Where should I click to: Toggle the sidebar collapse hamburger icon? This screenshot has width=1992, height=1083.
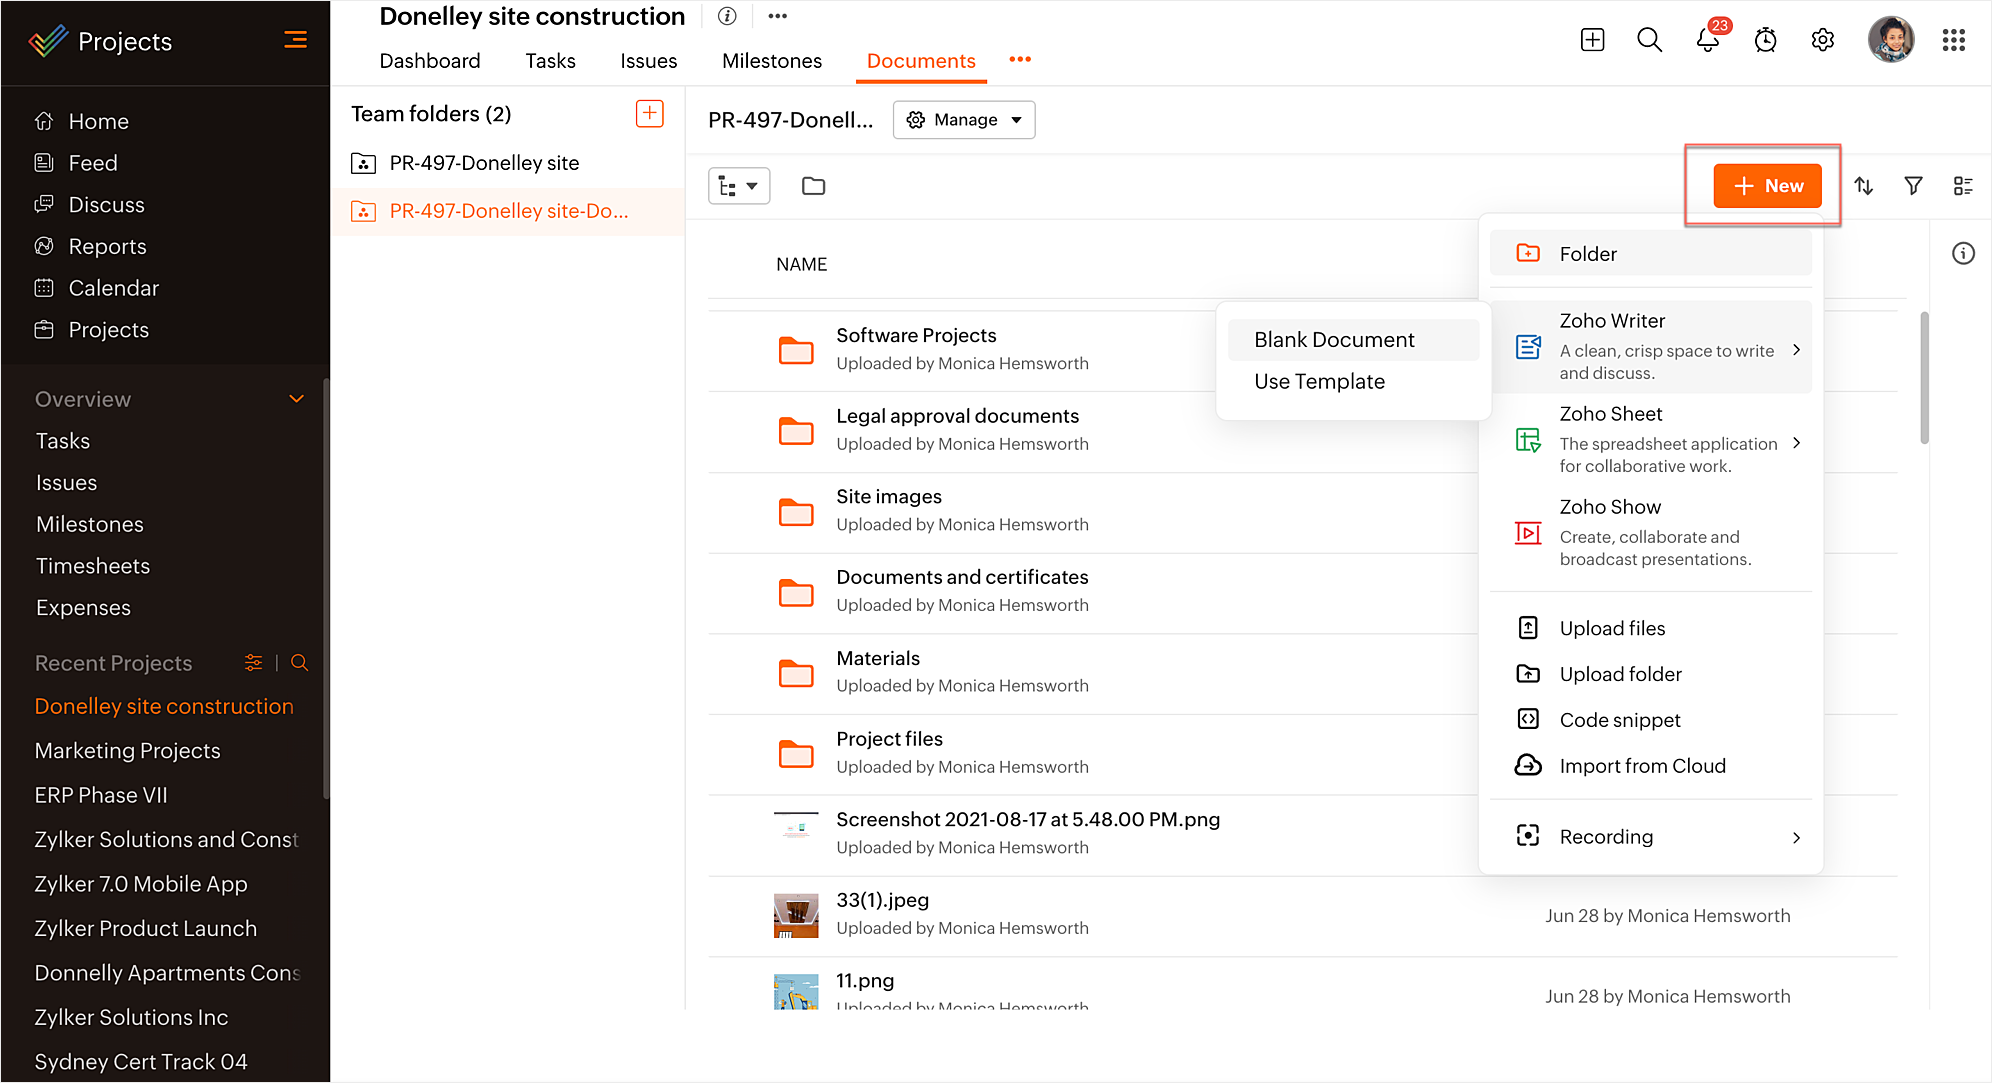coord(295,40)
